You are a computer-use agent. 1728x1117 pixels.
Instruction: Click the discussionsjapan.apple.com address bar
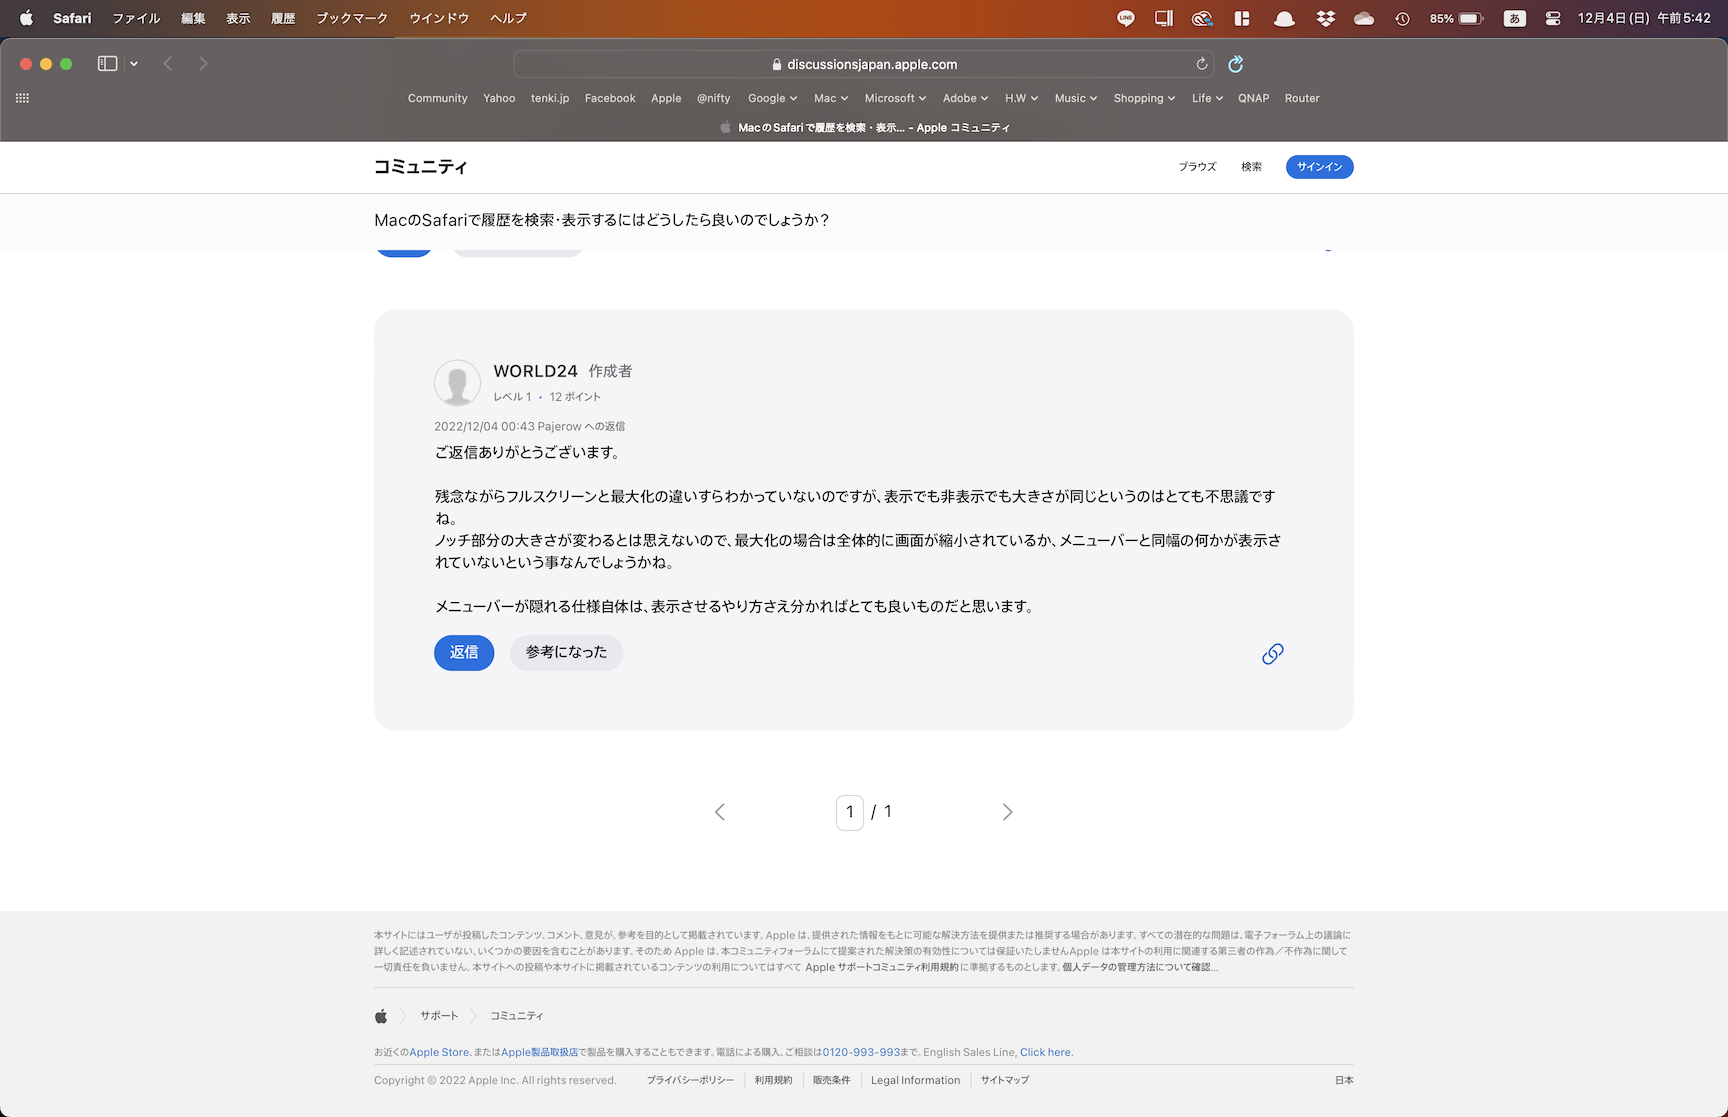point(864,64)
